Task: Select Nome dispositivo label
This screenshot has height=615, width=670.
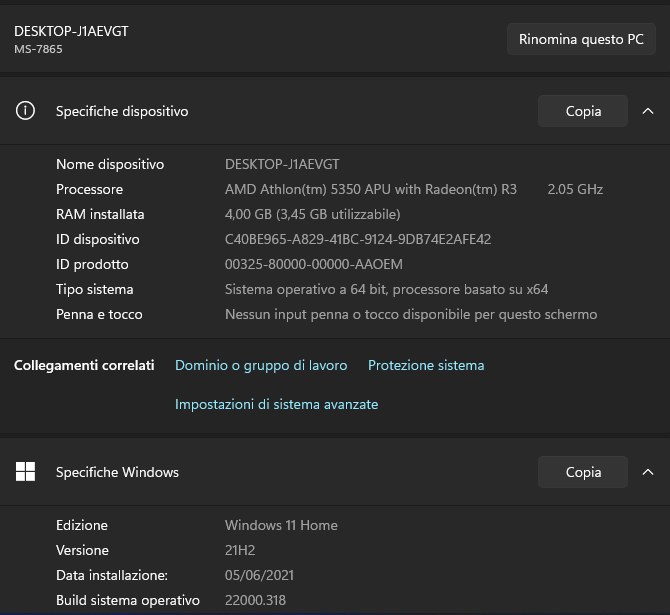Action: pos(110,164)
